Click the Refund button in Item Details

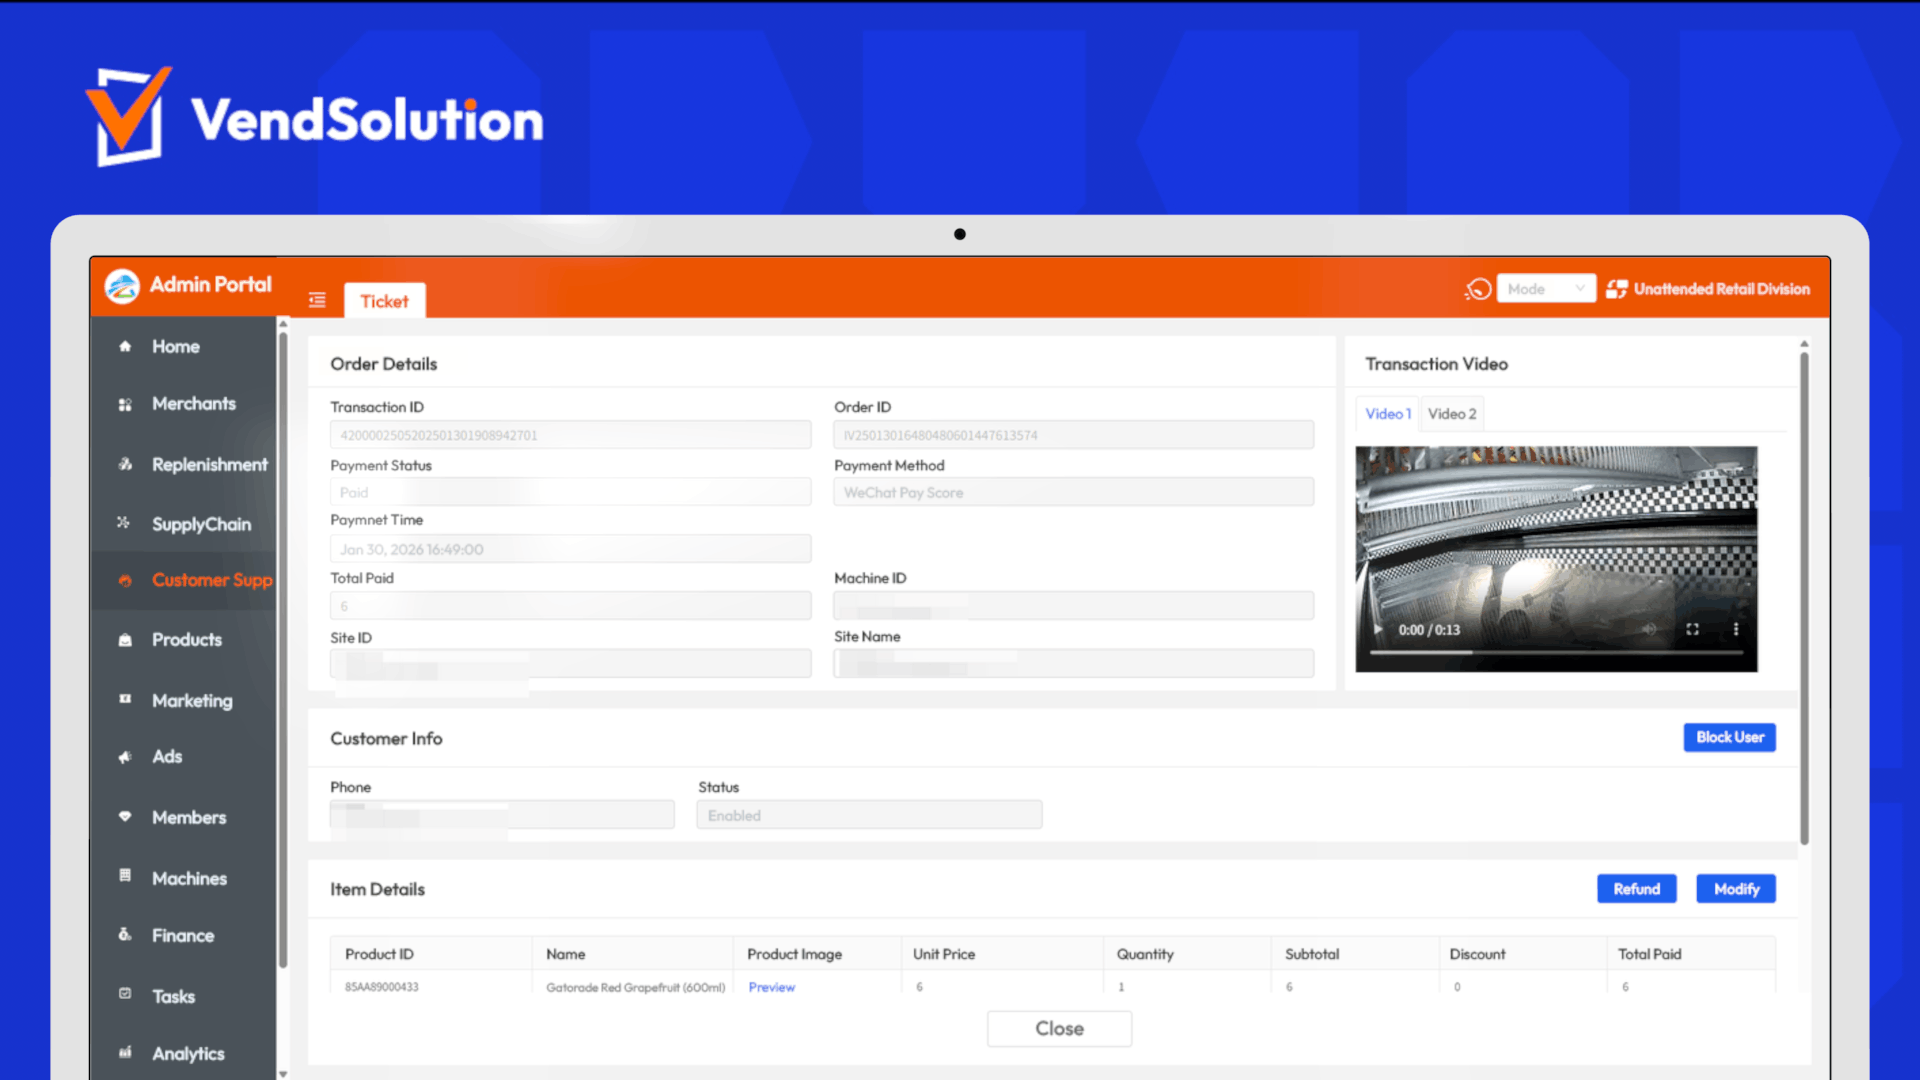(x=1637, y=888)
